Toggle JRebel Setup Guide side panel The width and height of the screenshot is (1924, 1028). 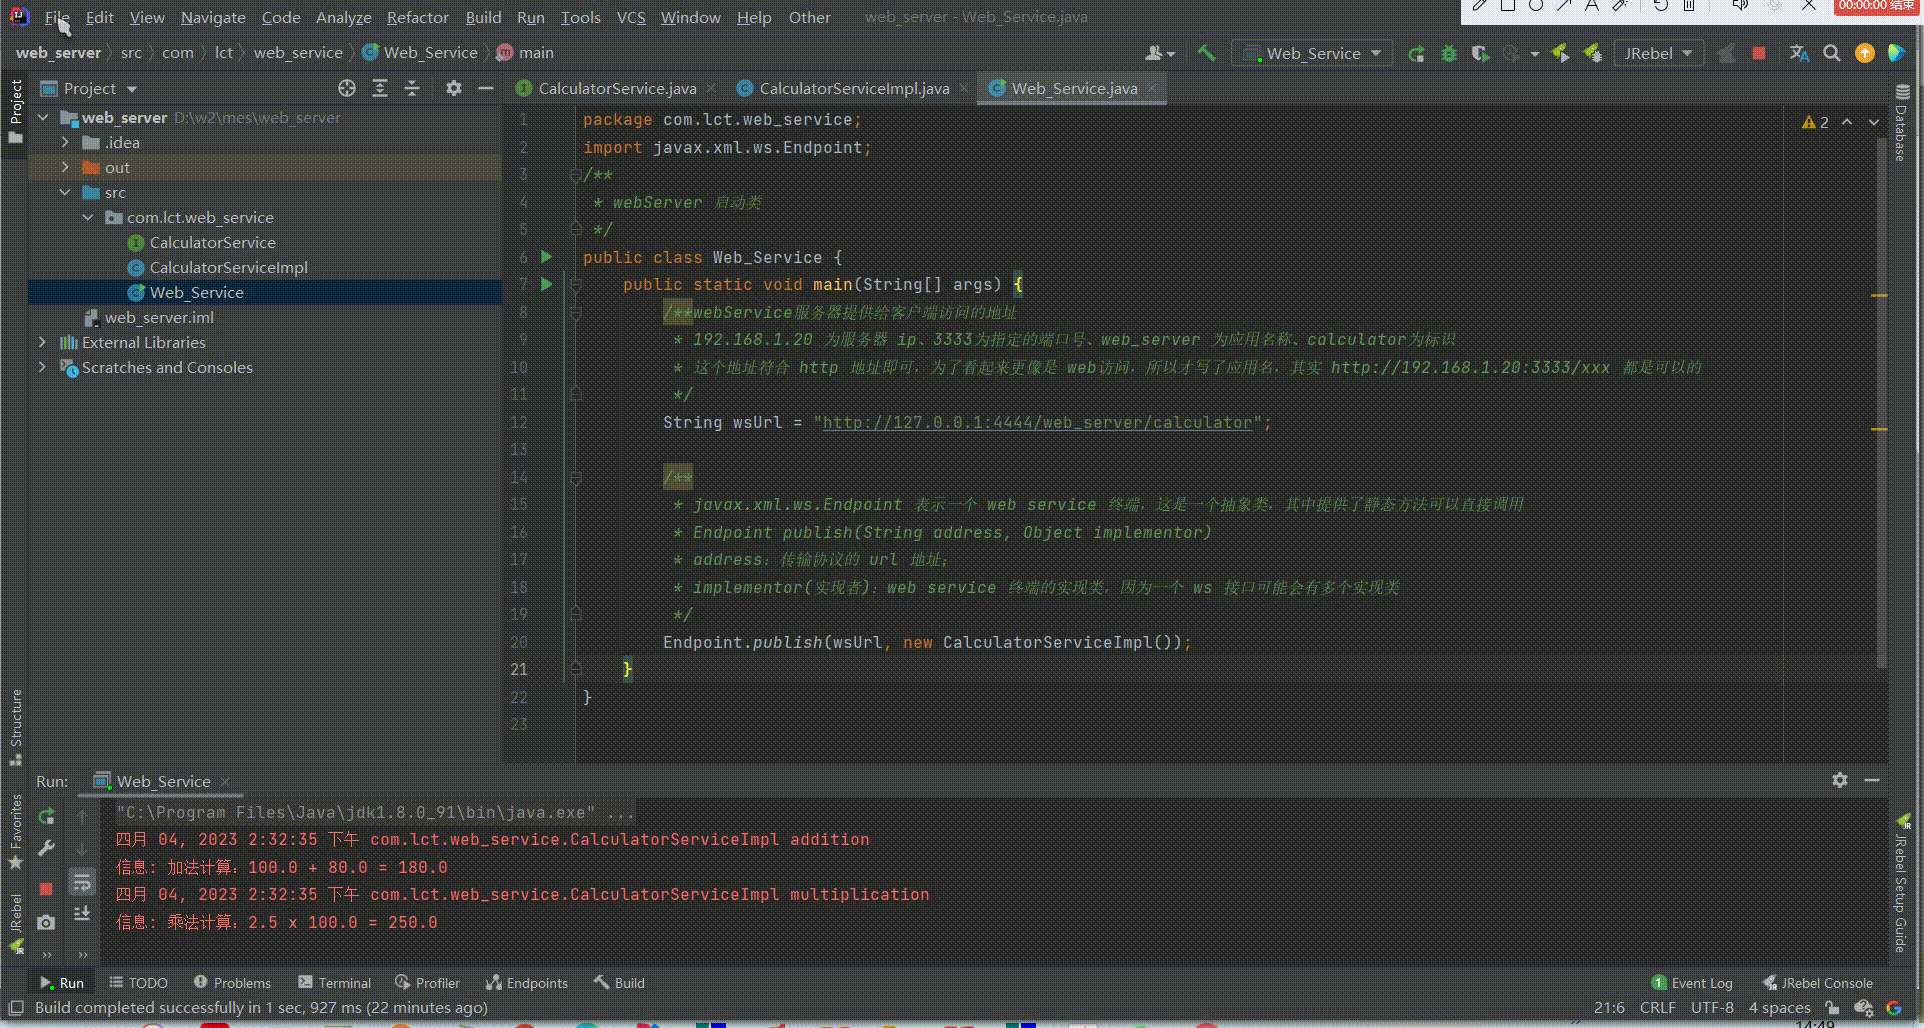[1902, 884]
